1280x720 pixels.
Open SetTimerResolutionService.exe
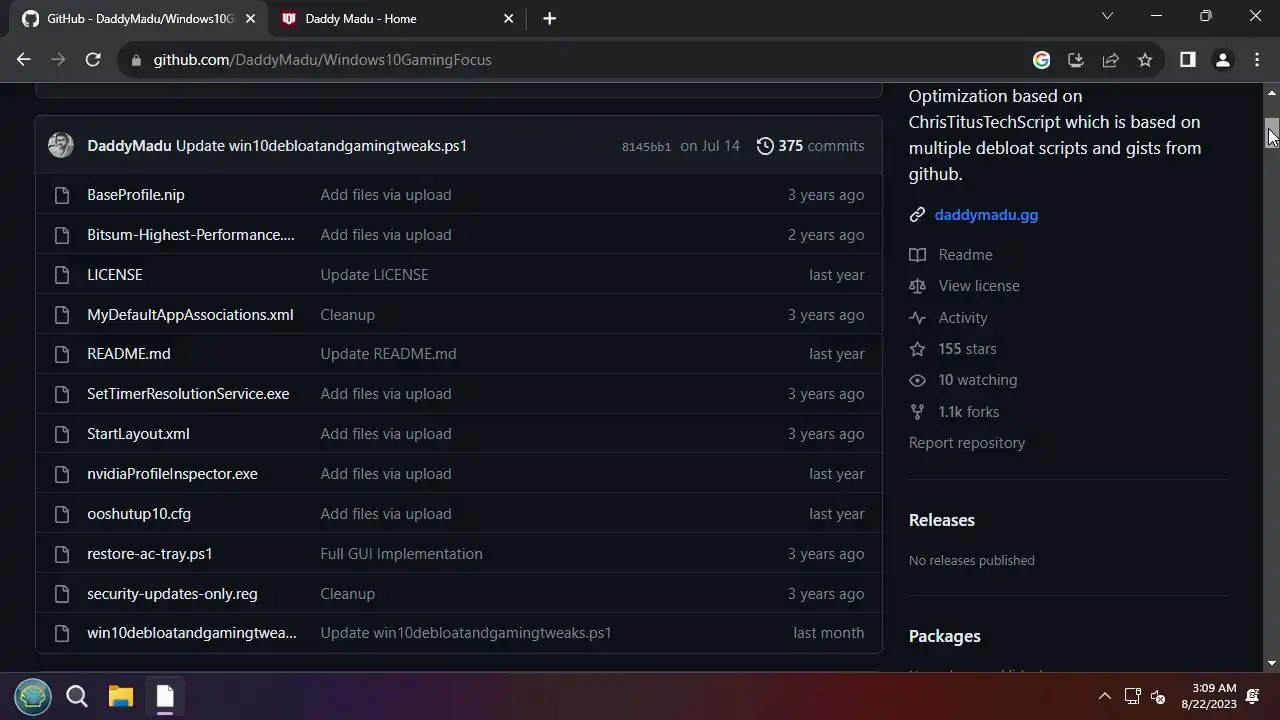tap(188, 394)
